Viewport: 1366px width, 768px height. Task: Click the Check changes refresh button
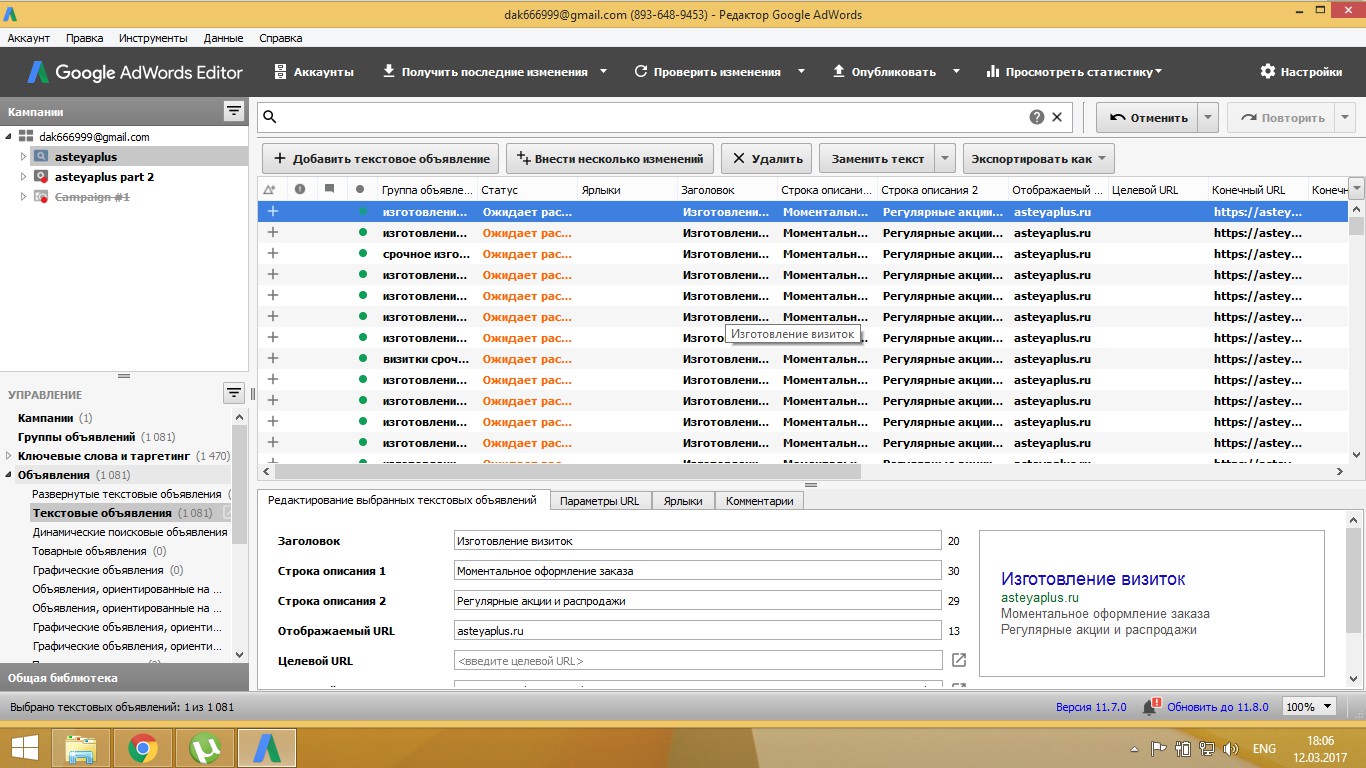click(707, 72)
